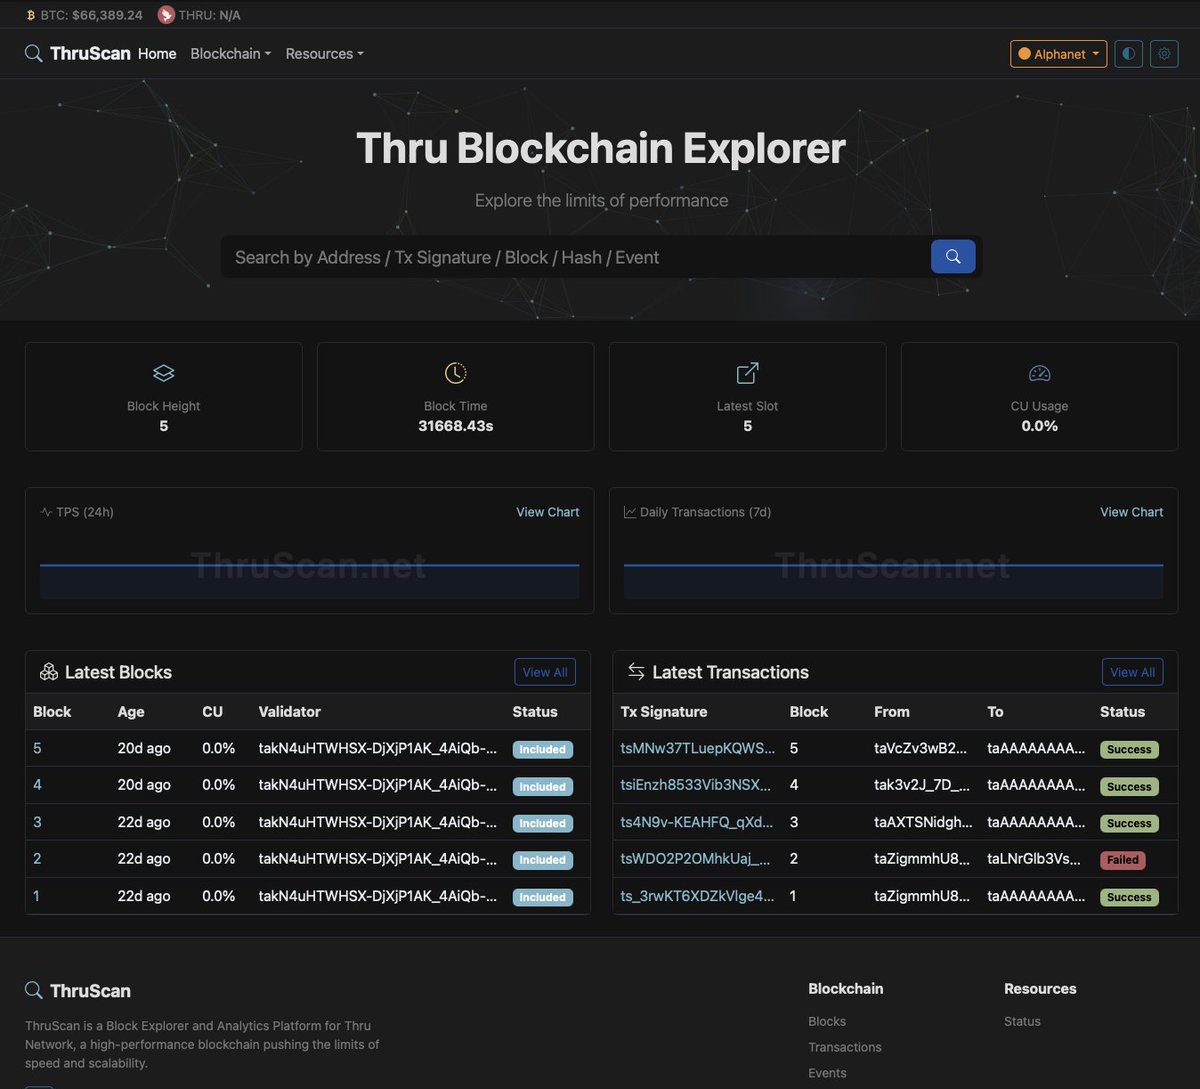Click the Tx Signature column header
This screenshot has width=1200, height=1089.
point(664,712)
